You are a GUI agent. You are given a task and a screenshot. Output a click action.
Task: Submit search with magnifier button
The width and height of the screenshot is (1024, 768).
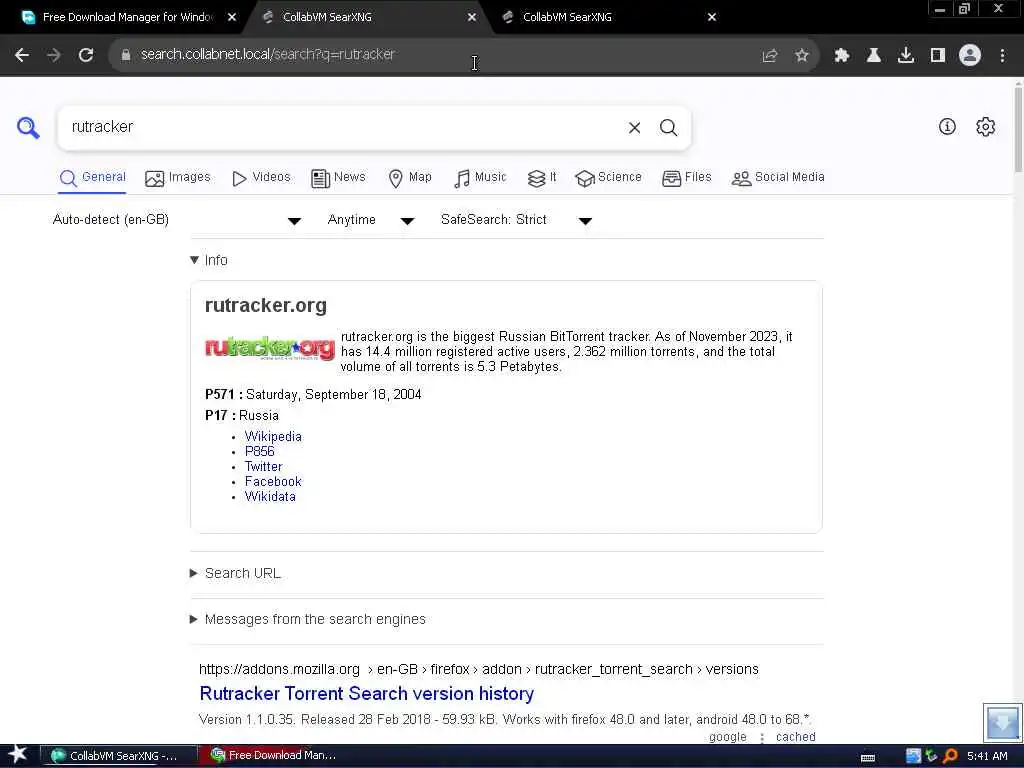(x=668, y=128)
